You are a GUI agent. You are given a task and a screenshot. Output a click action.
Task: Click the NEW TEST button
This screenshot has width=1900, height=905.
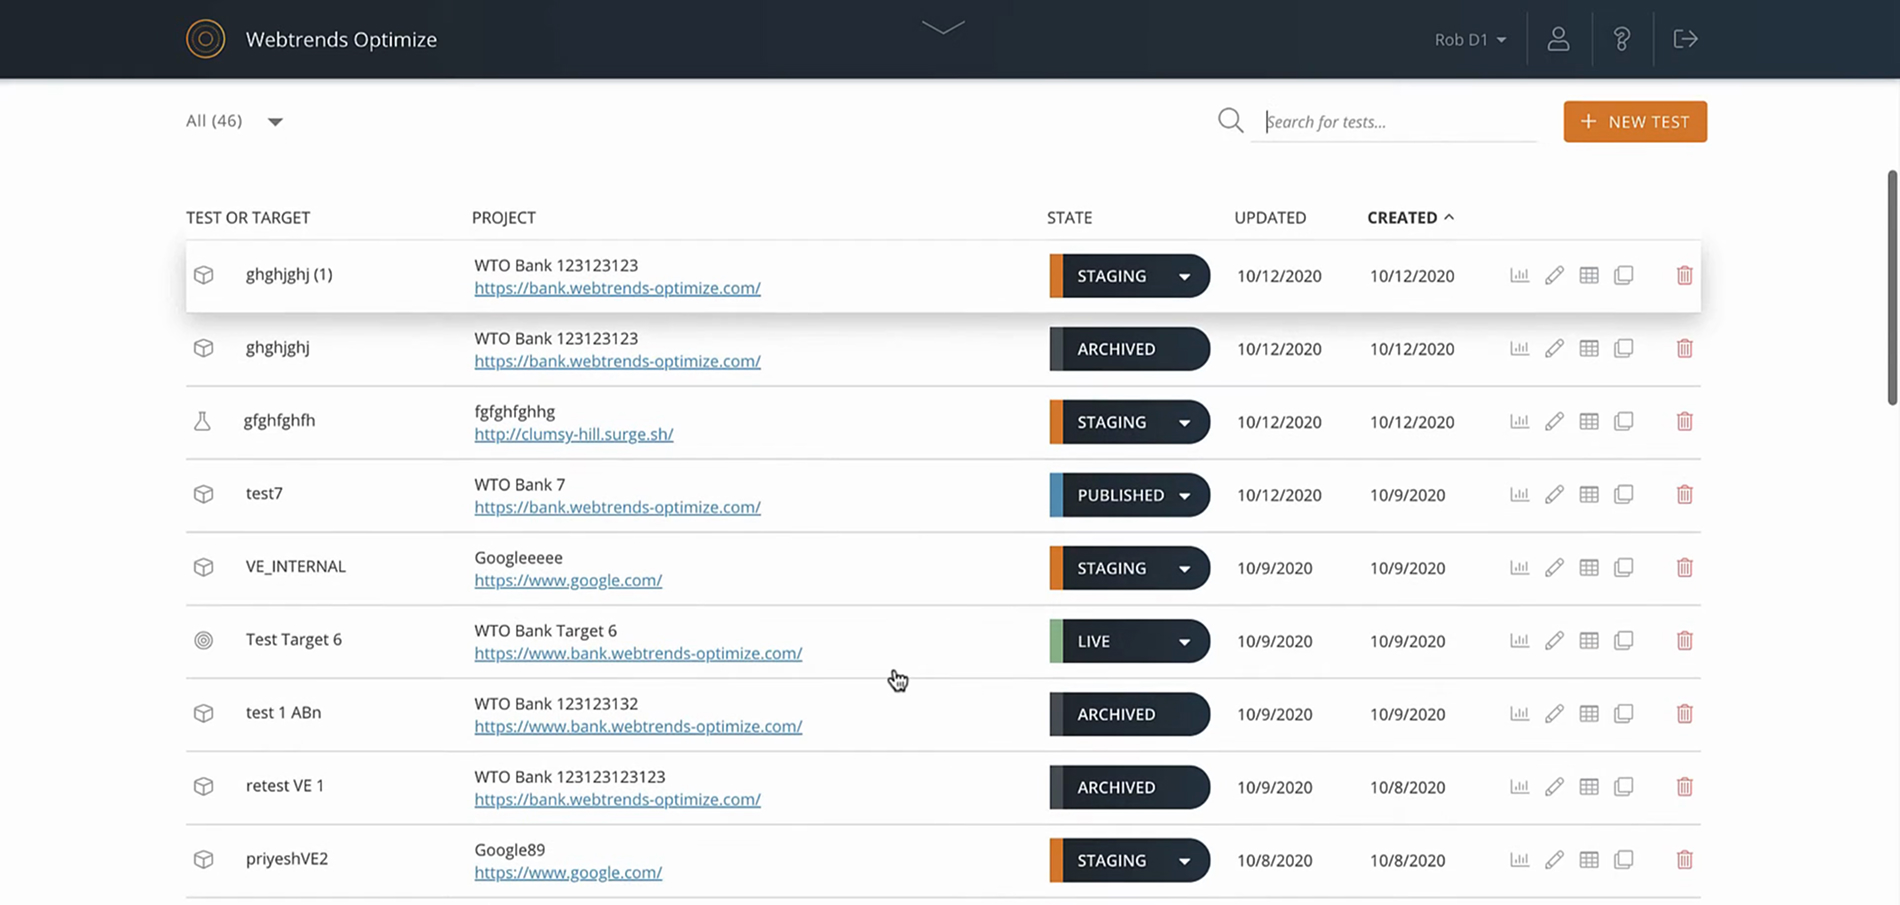(x=1635, y=121)
